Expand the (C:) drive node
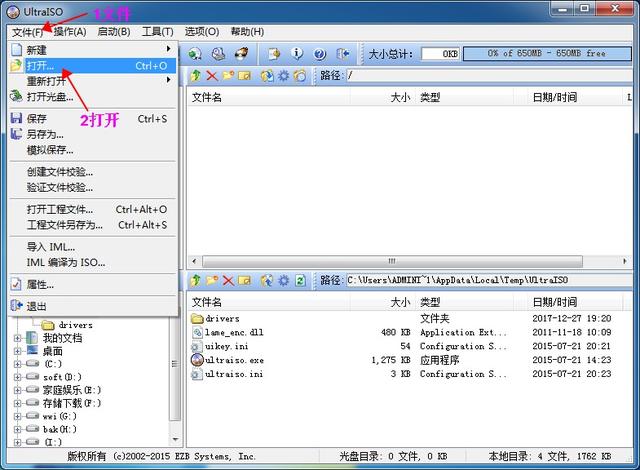The width and height of the screenshot is (640, 470). tap(17, 364)
